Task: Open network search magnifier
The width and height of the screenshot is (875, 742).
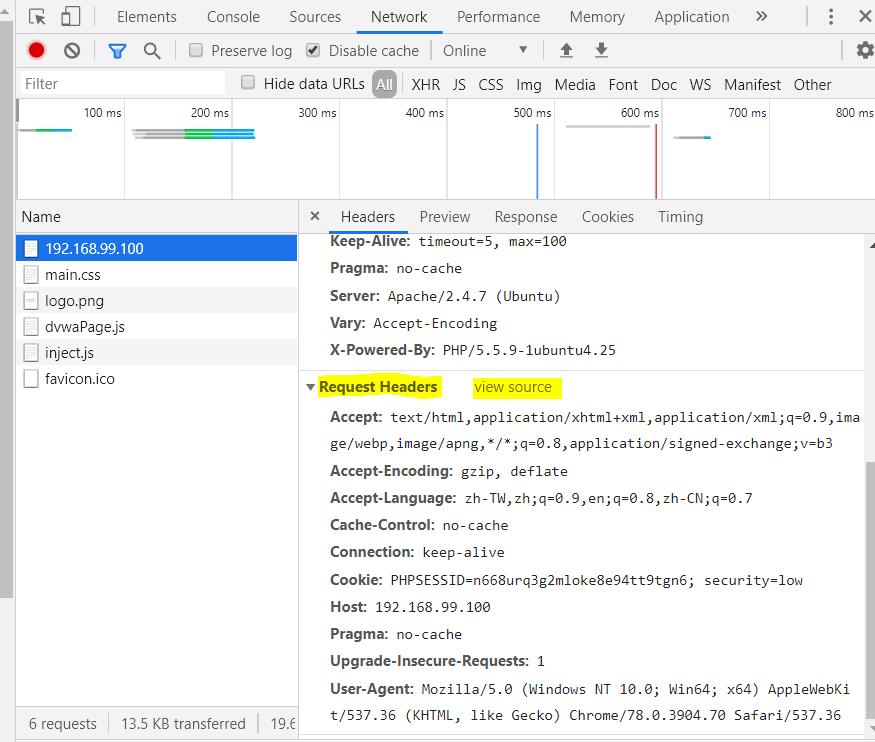Action: [152, 51]
